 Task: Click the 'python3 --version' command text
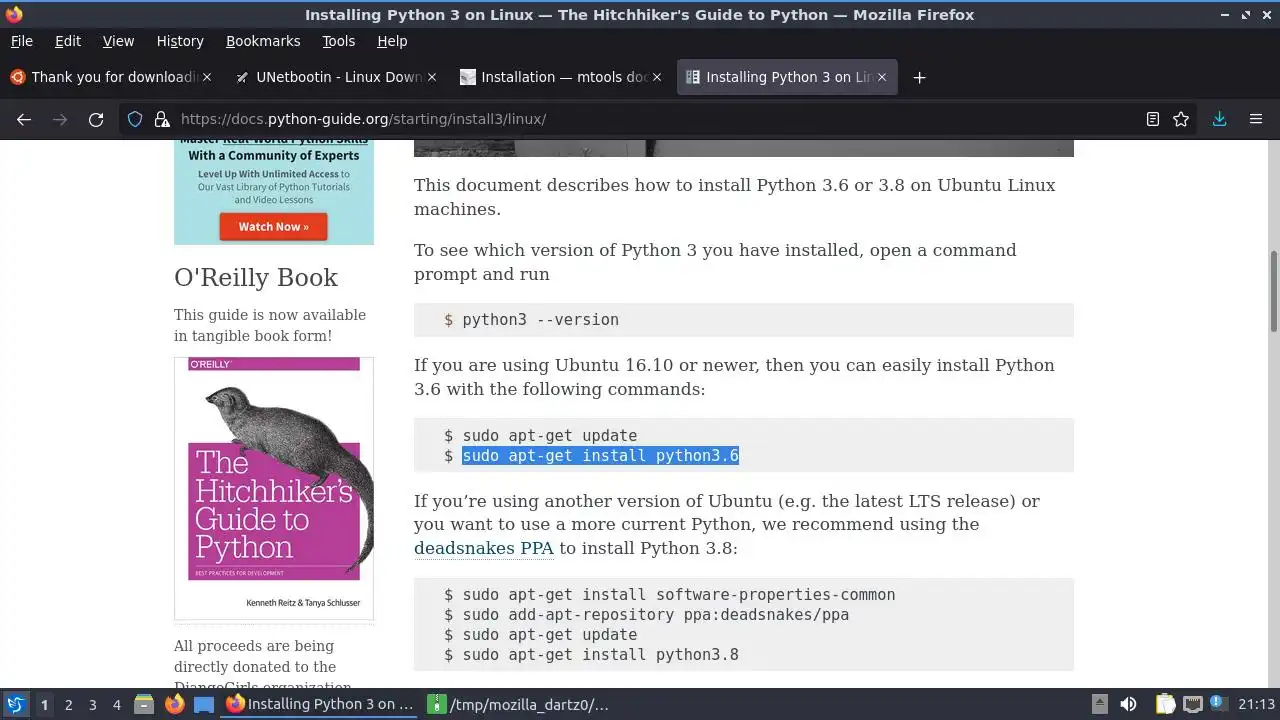pos(540,320)
